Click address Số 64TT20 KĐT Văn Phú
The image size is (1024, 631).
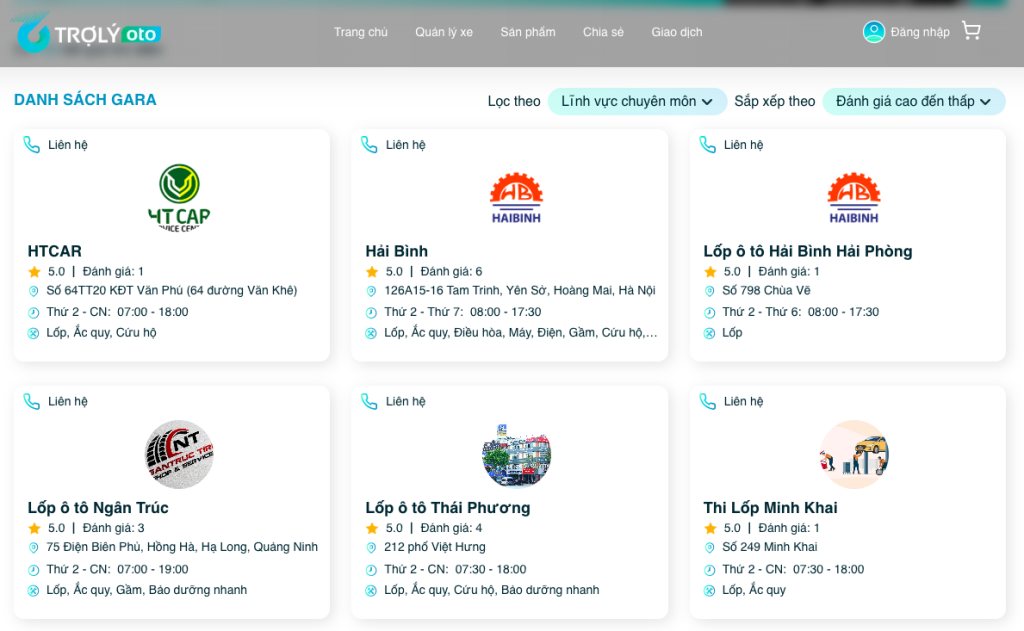172,291
